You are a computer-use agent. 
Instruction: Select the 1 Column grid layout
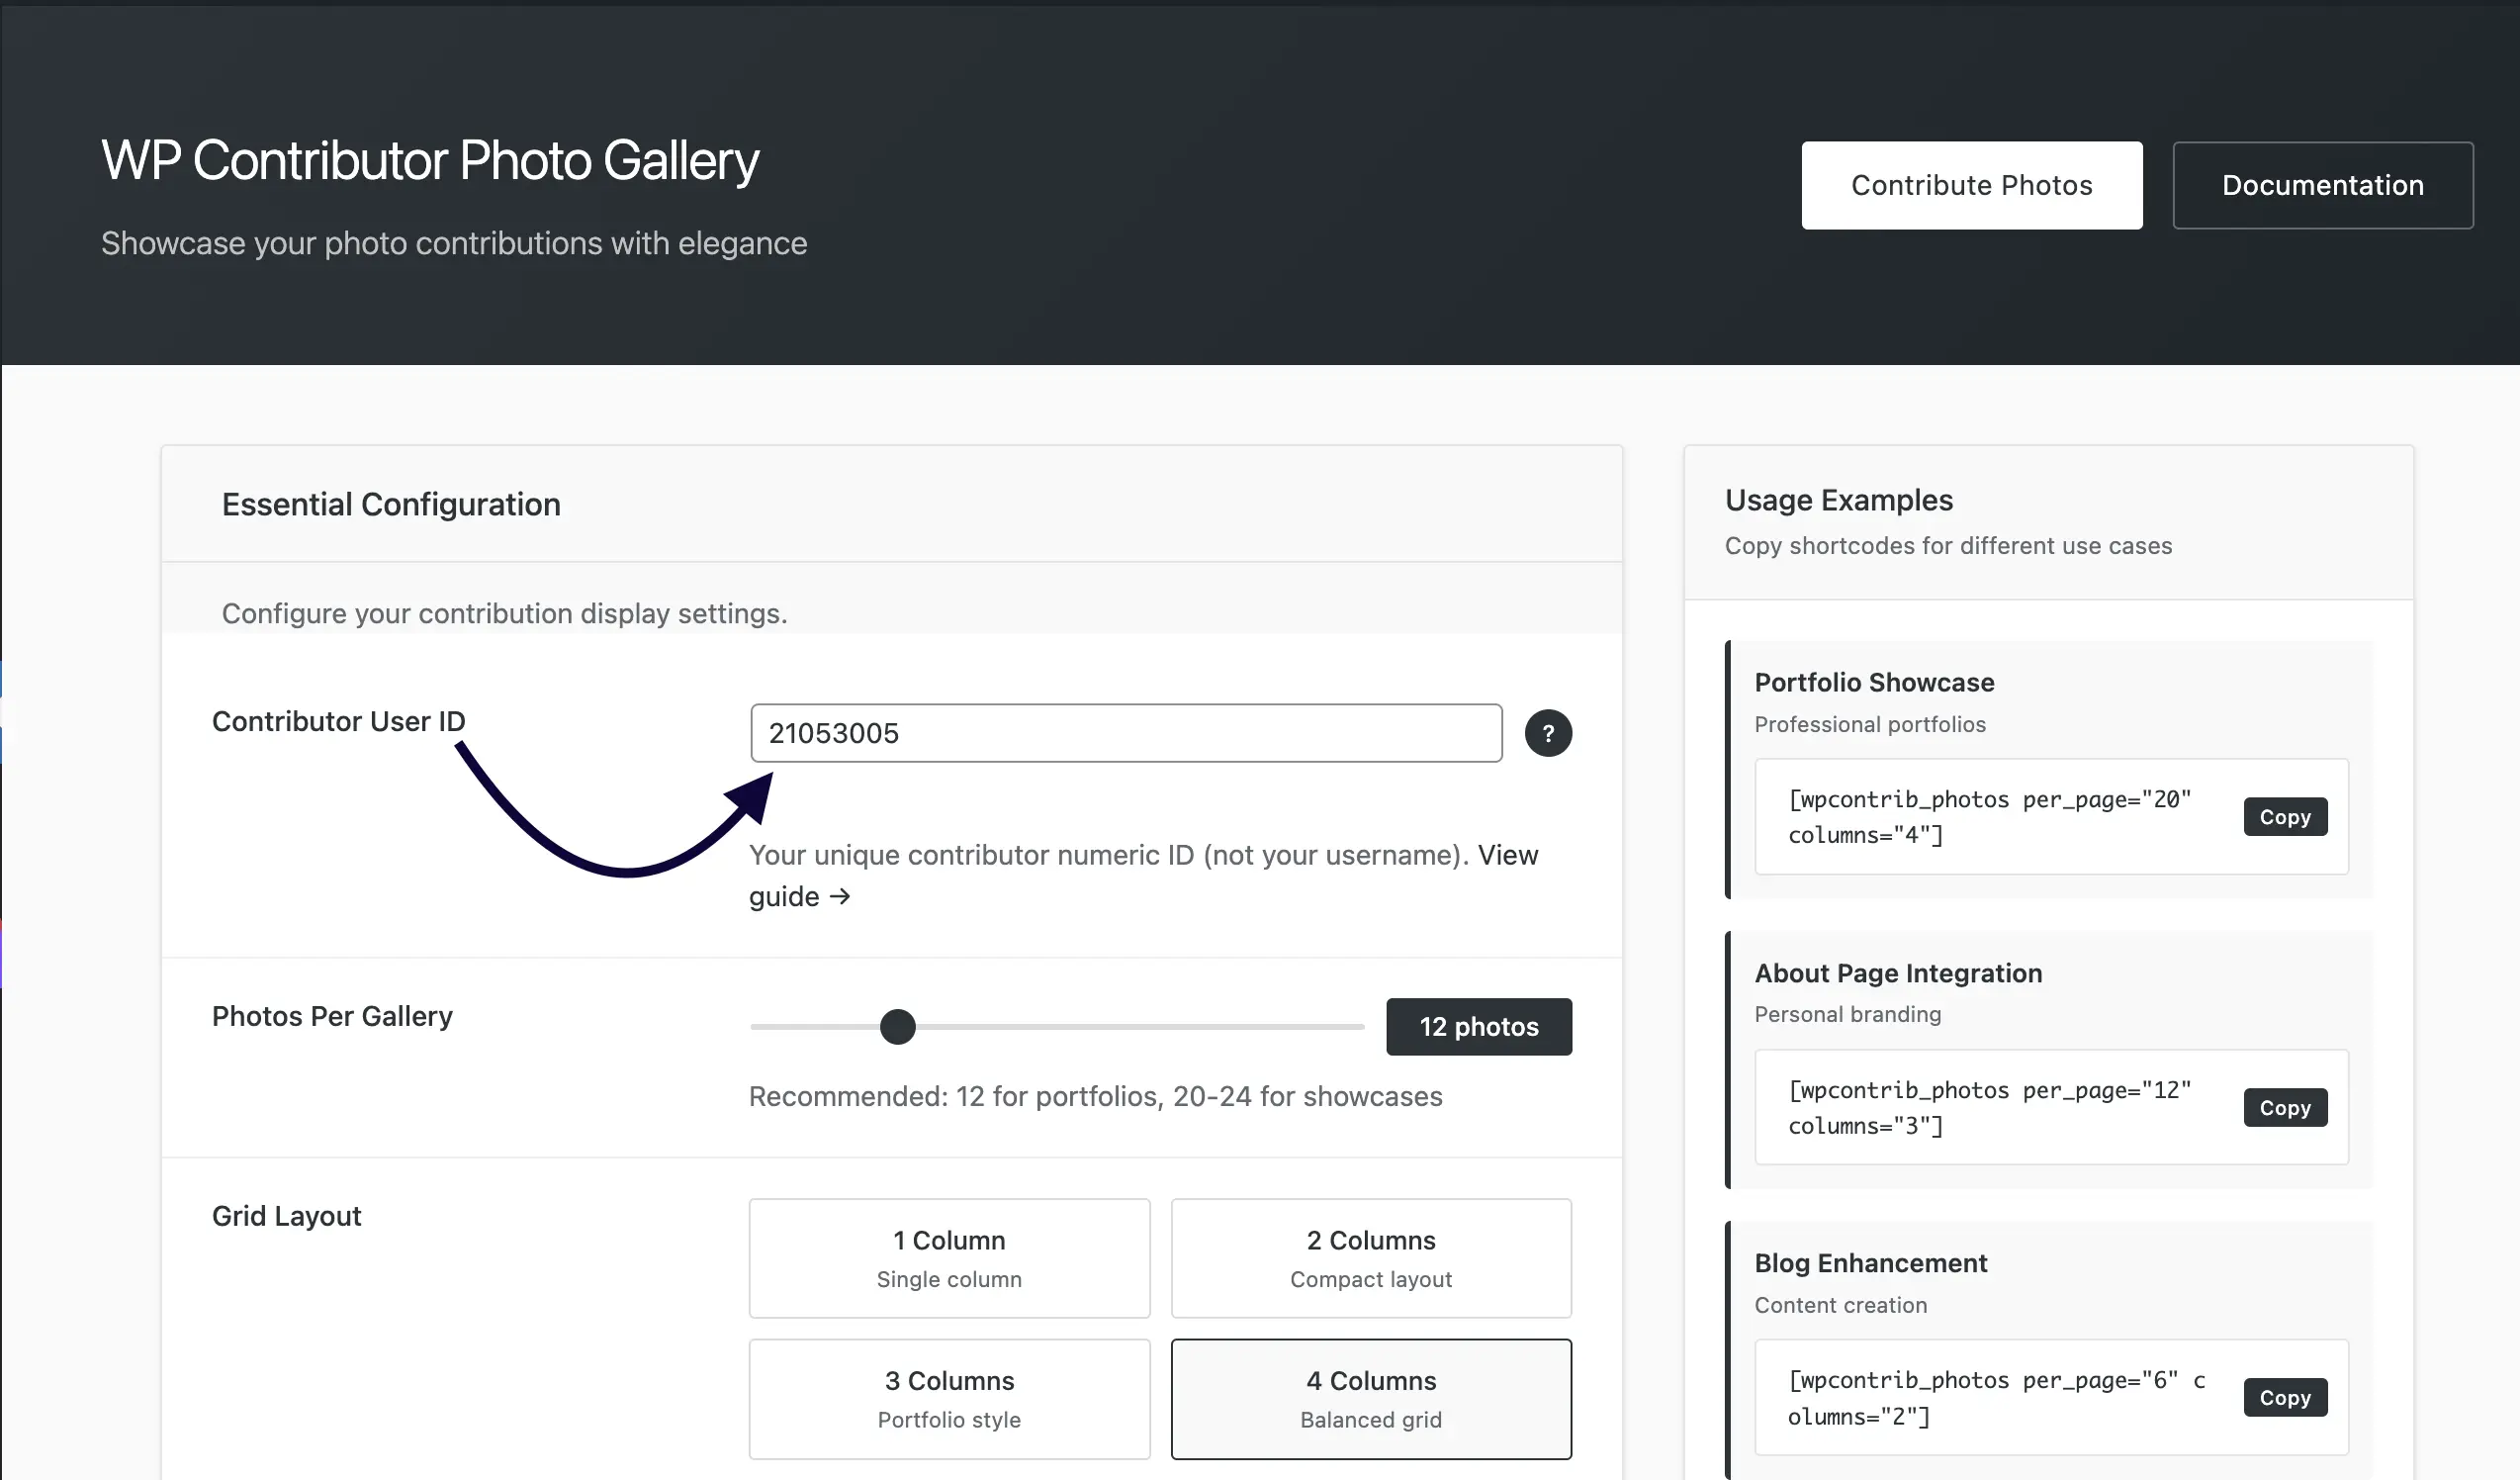tap(949, 1258)
